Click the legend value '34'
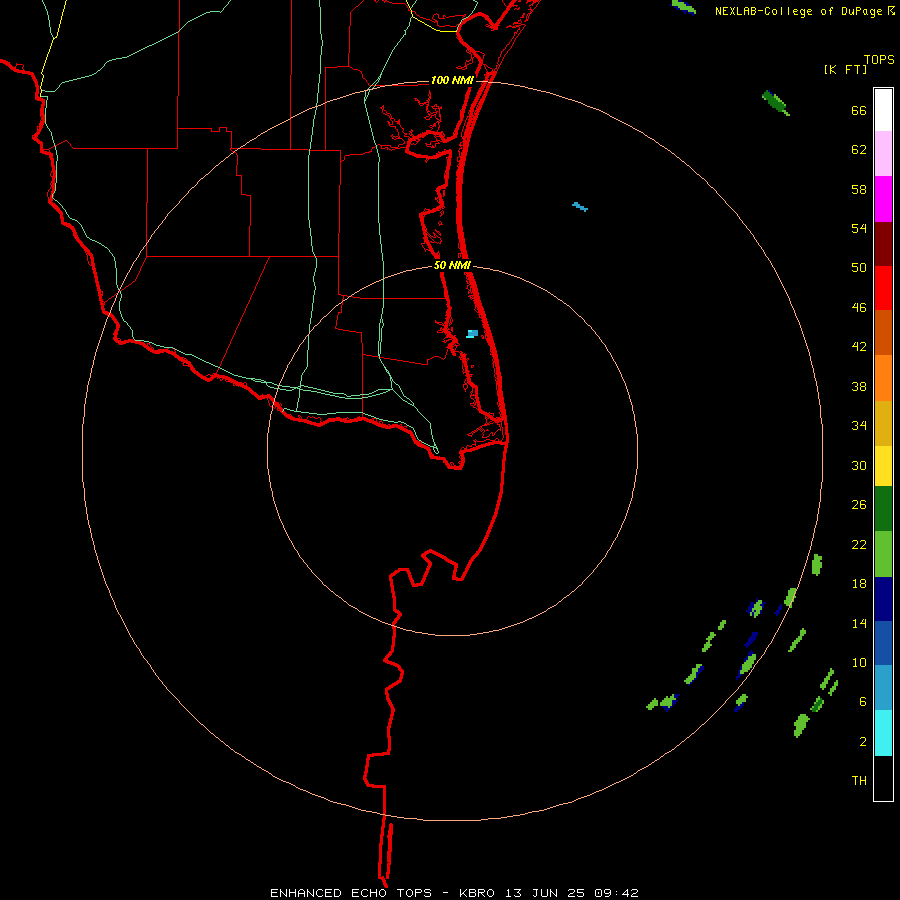 pyautogui.click(x=859, y=425)
